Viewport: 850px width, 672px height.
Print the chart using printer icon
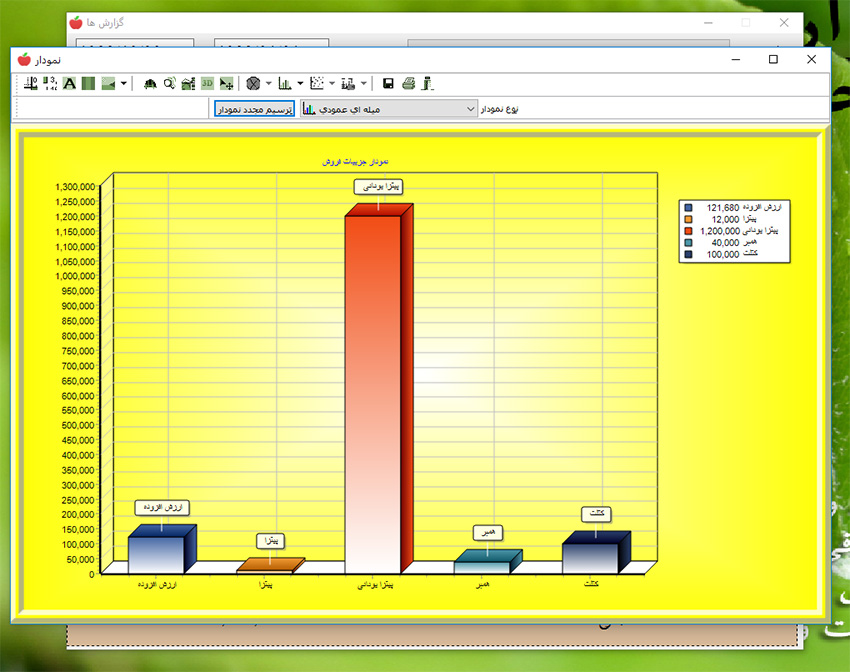(408, 84)
